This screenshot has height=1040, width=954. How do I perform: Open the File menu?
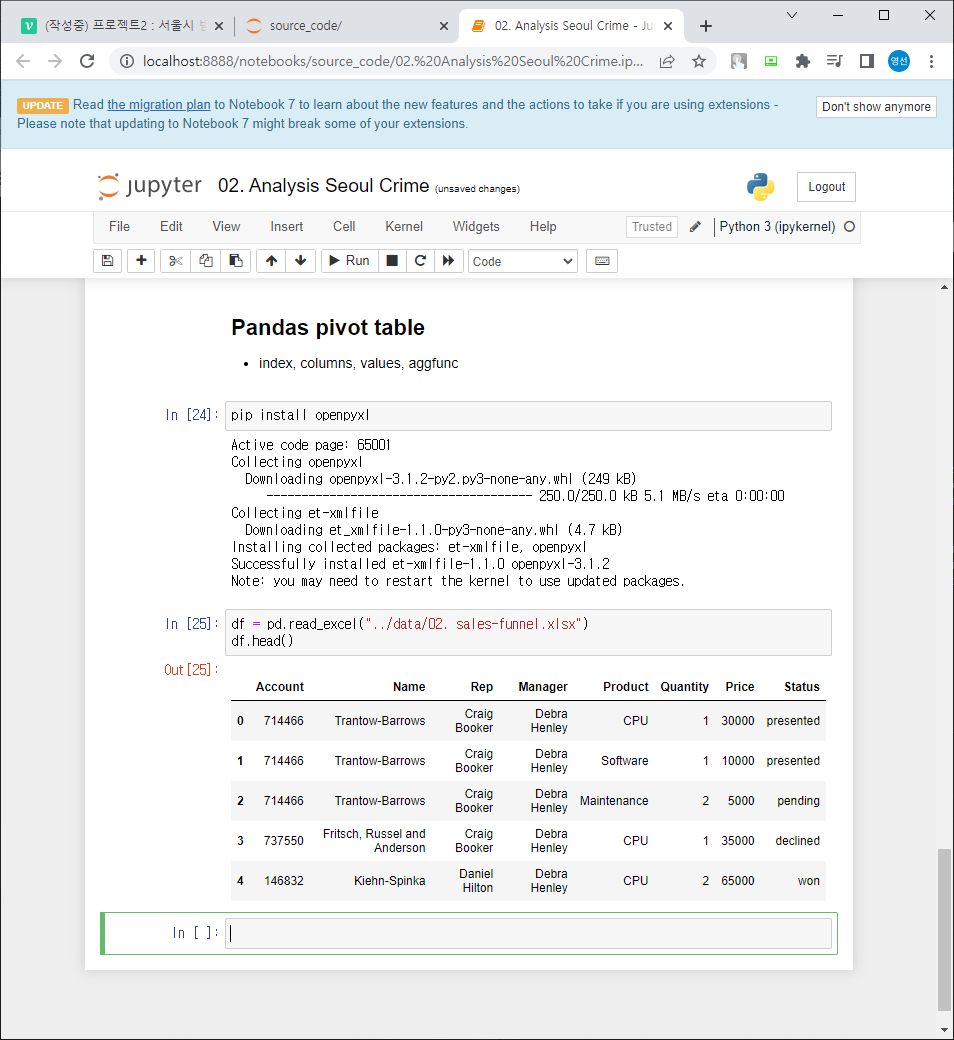(119, 227)
